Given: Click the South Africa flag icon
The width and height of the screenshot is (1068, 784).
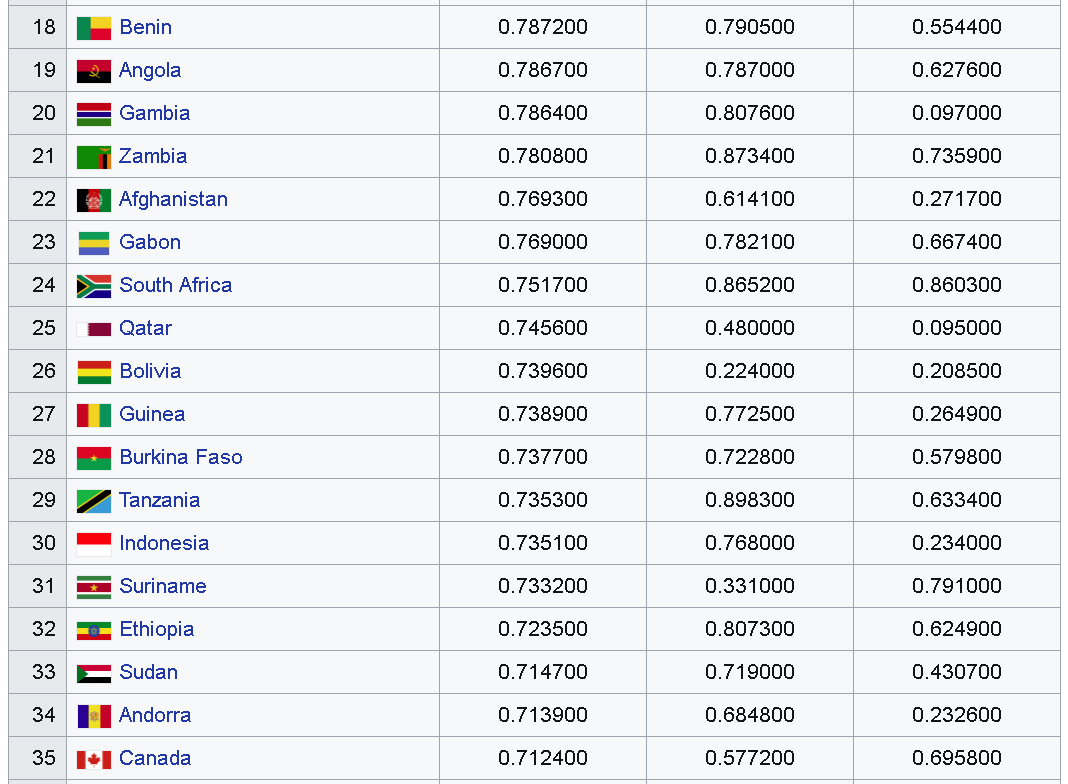Looking at the screenshot, I should [x=94, y=286].
